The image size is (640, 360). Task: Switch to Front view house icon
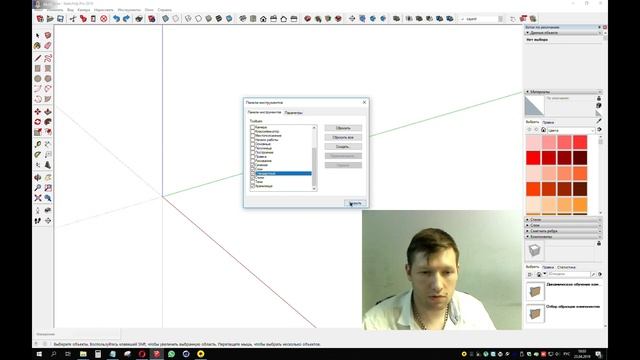(263, 19)
